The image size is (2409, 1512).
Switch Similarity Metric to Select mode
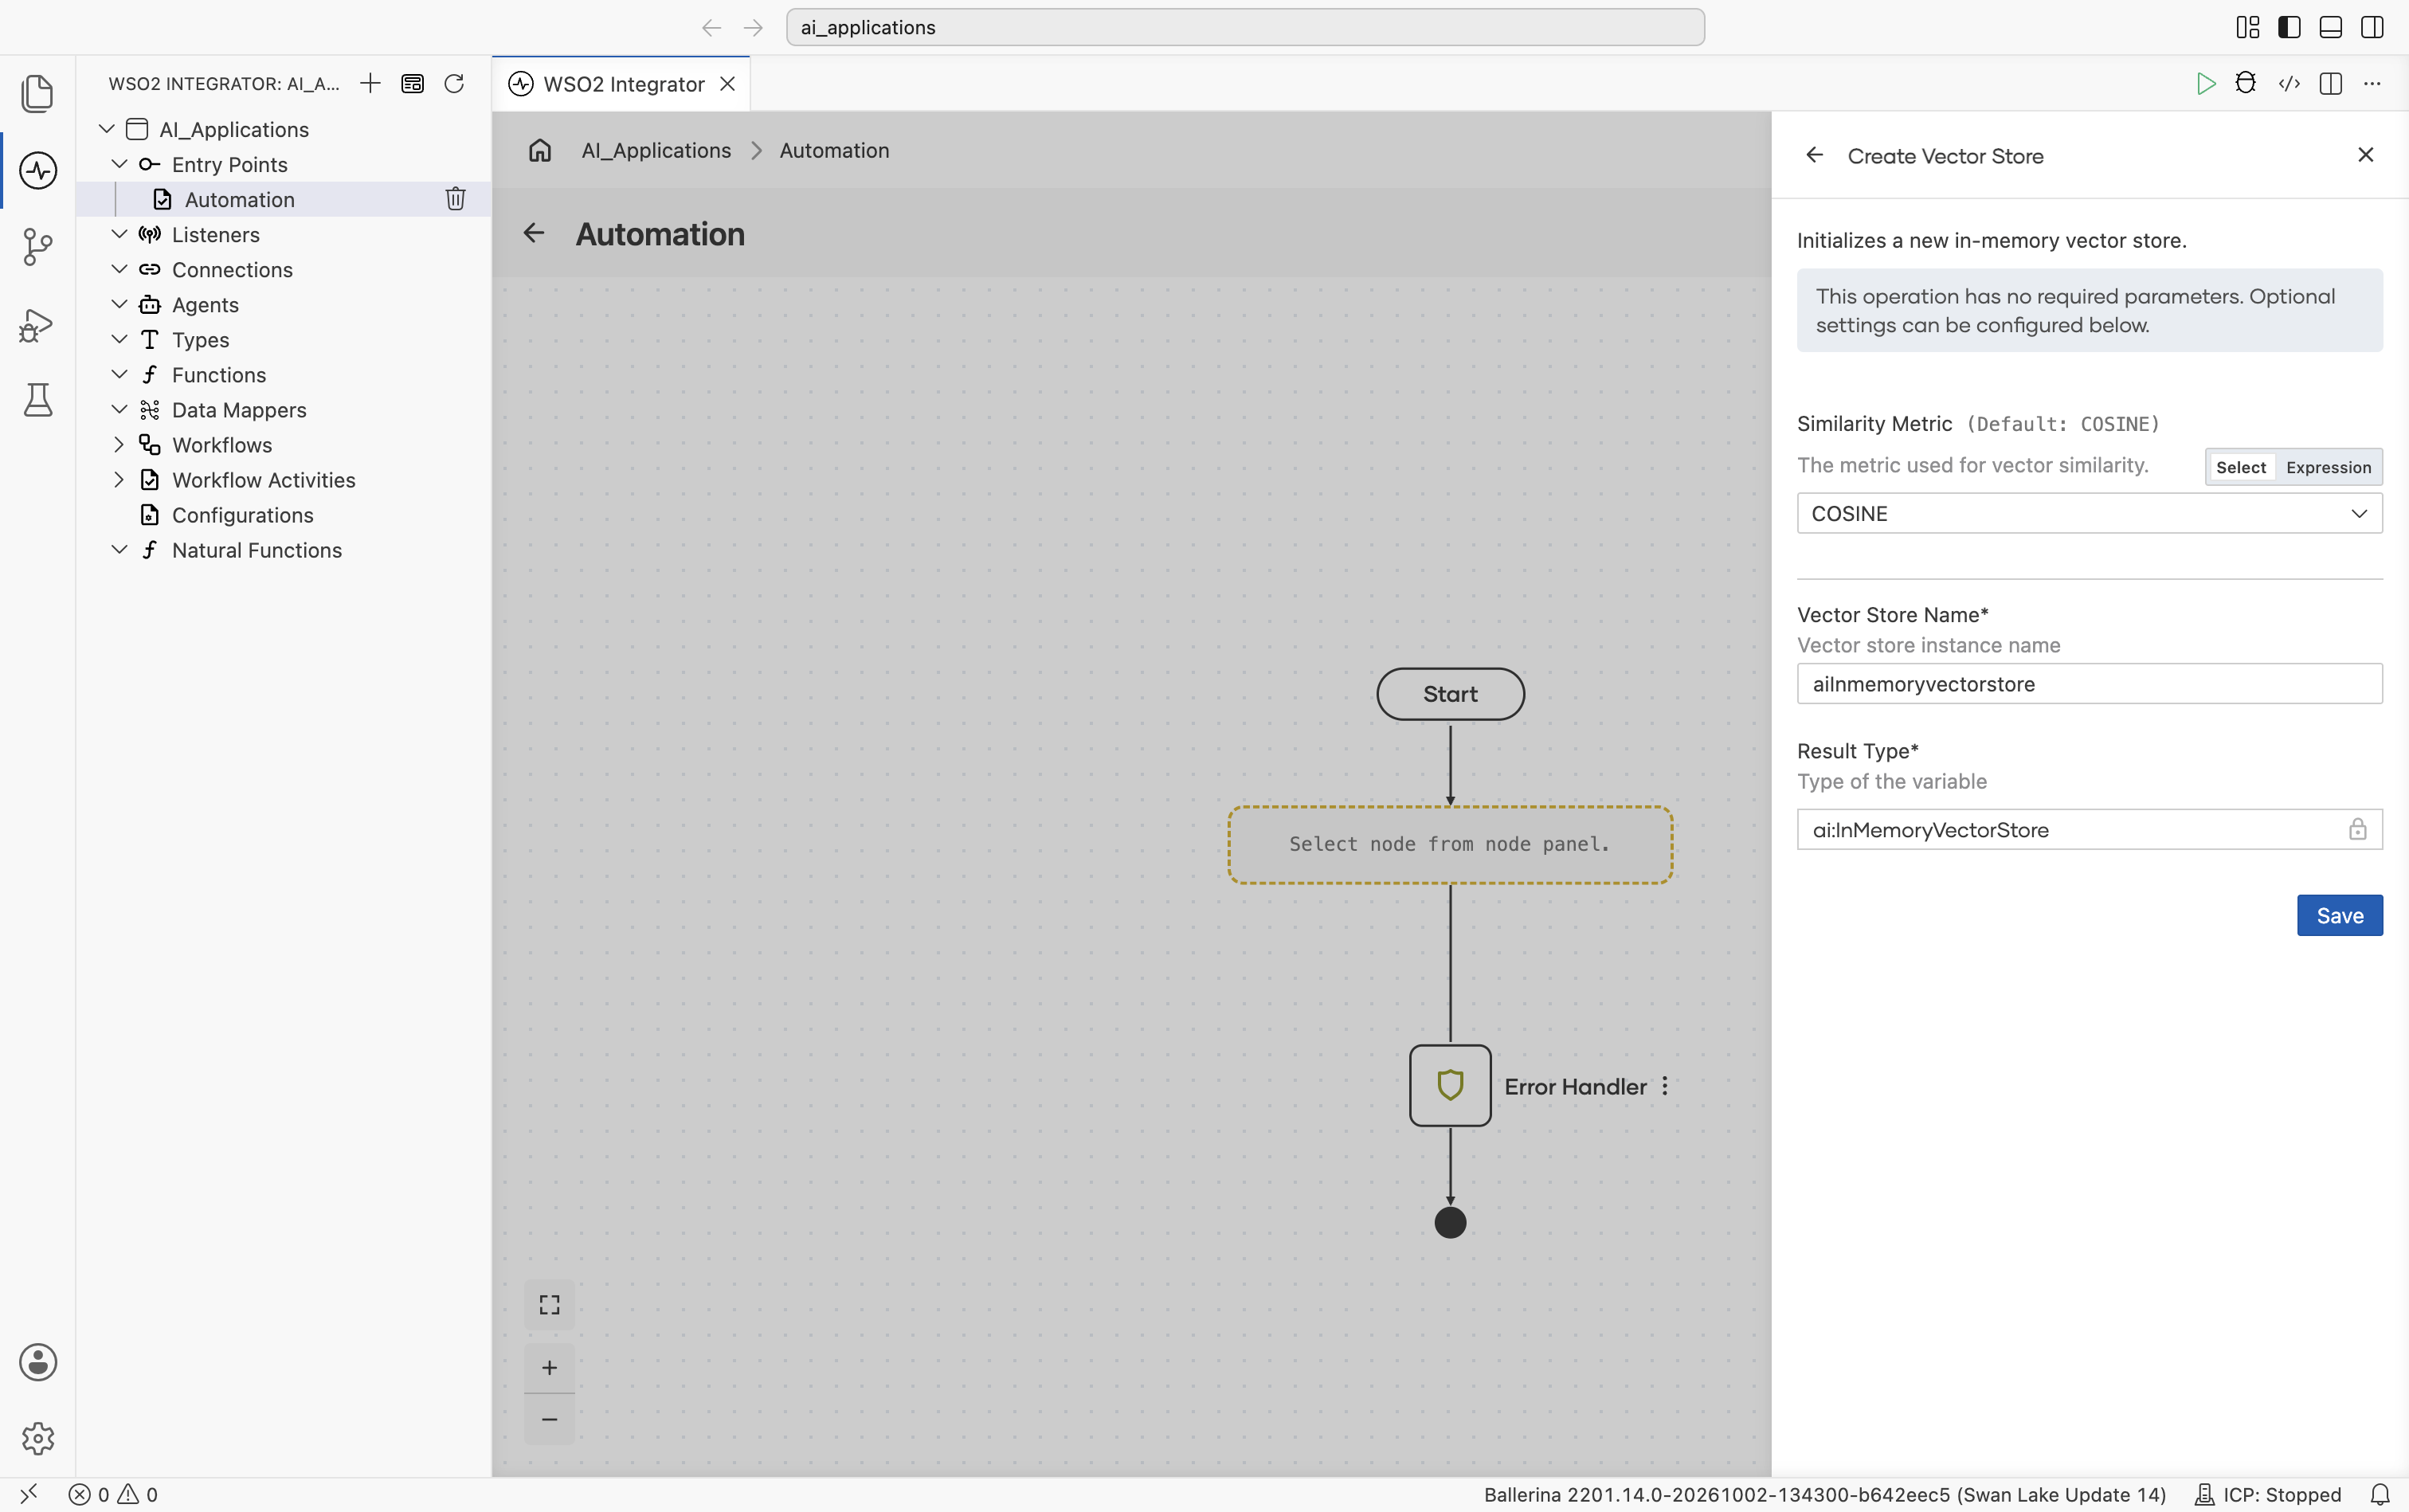pyautogui.click(x=2240, y=467)
